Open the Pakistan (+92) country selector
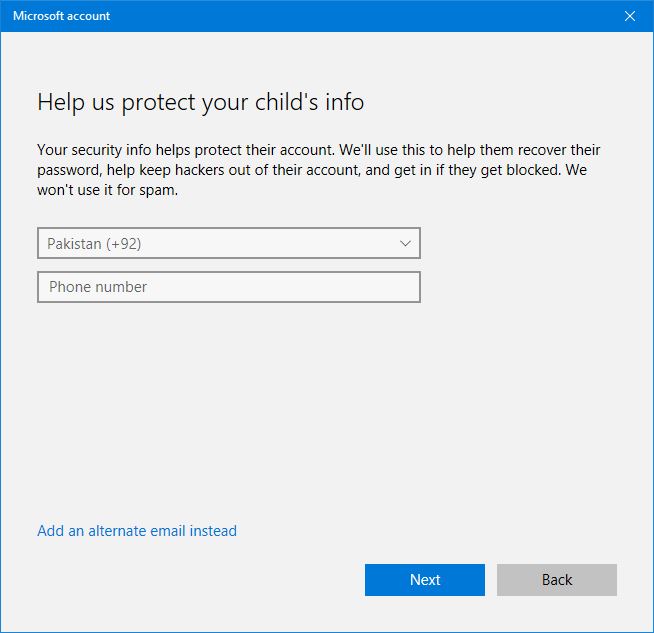This screenshot has width=654, height=633. [x=228, y=243]
